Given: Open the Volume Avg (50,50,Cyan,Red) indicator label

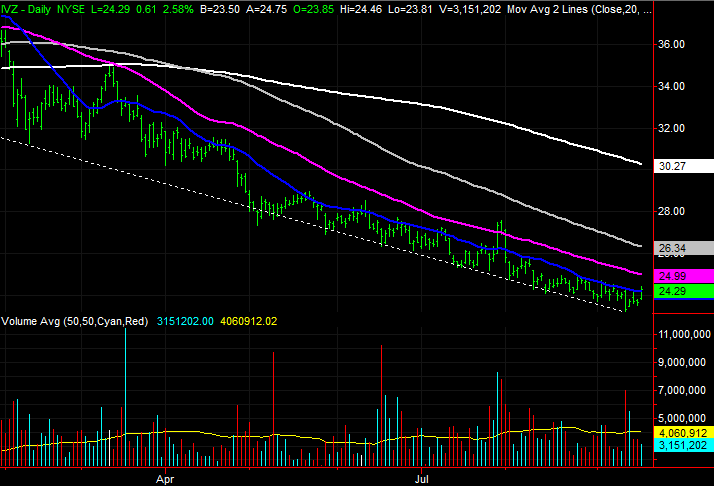Looking at the screenshot, I should click(x=75, y=322).
